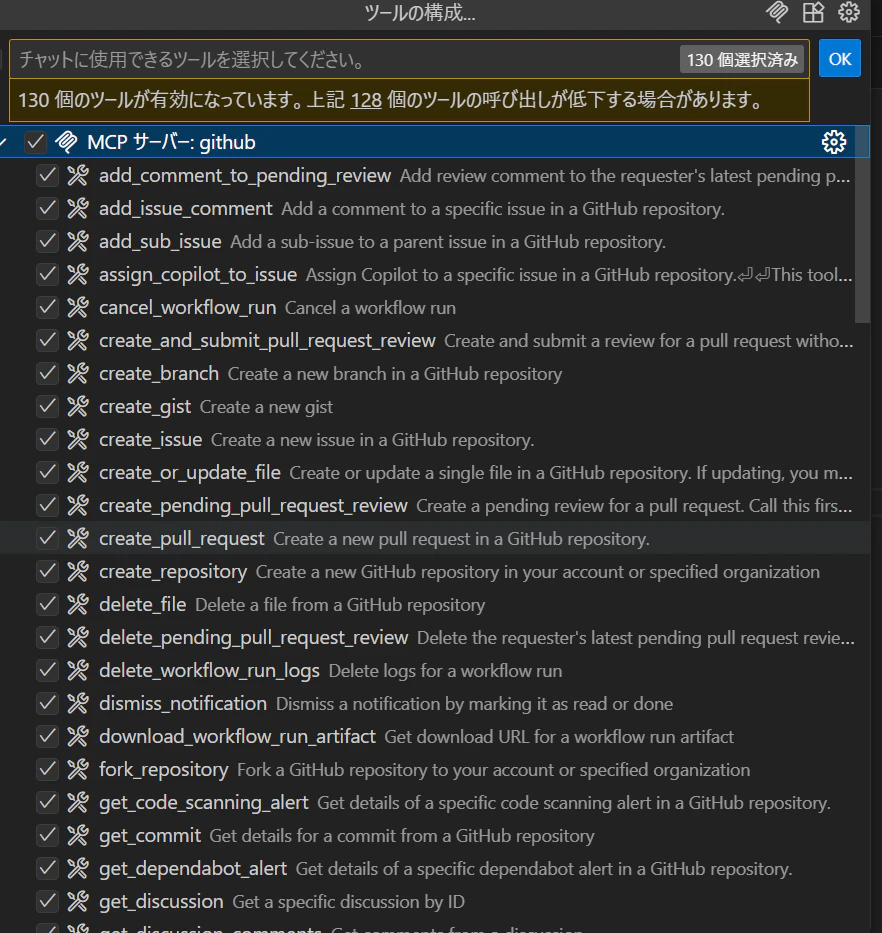Select the delete_file tool name
The width and height of the screenshot is (882, 933).
142,605
